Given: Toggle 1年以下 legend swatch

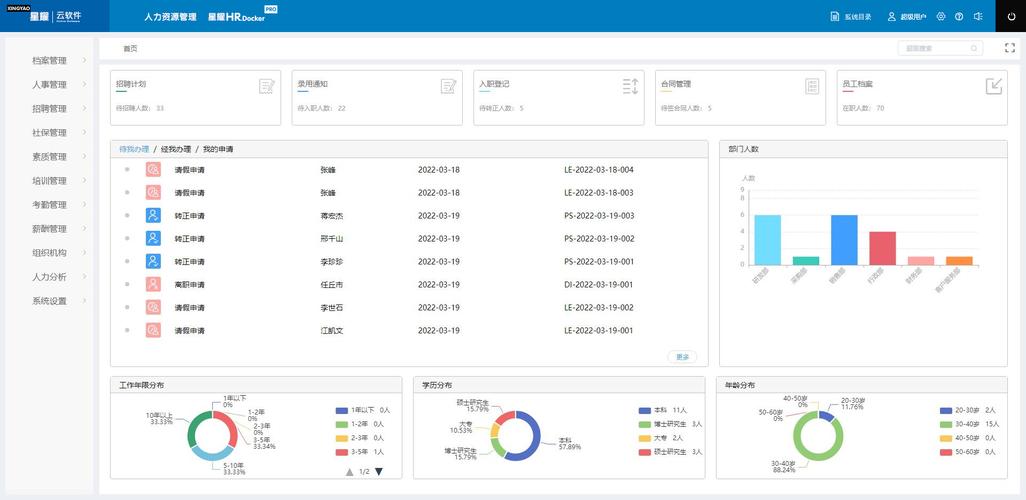Looking at the screenshot, I should point(341,410).
